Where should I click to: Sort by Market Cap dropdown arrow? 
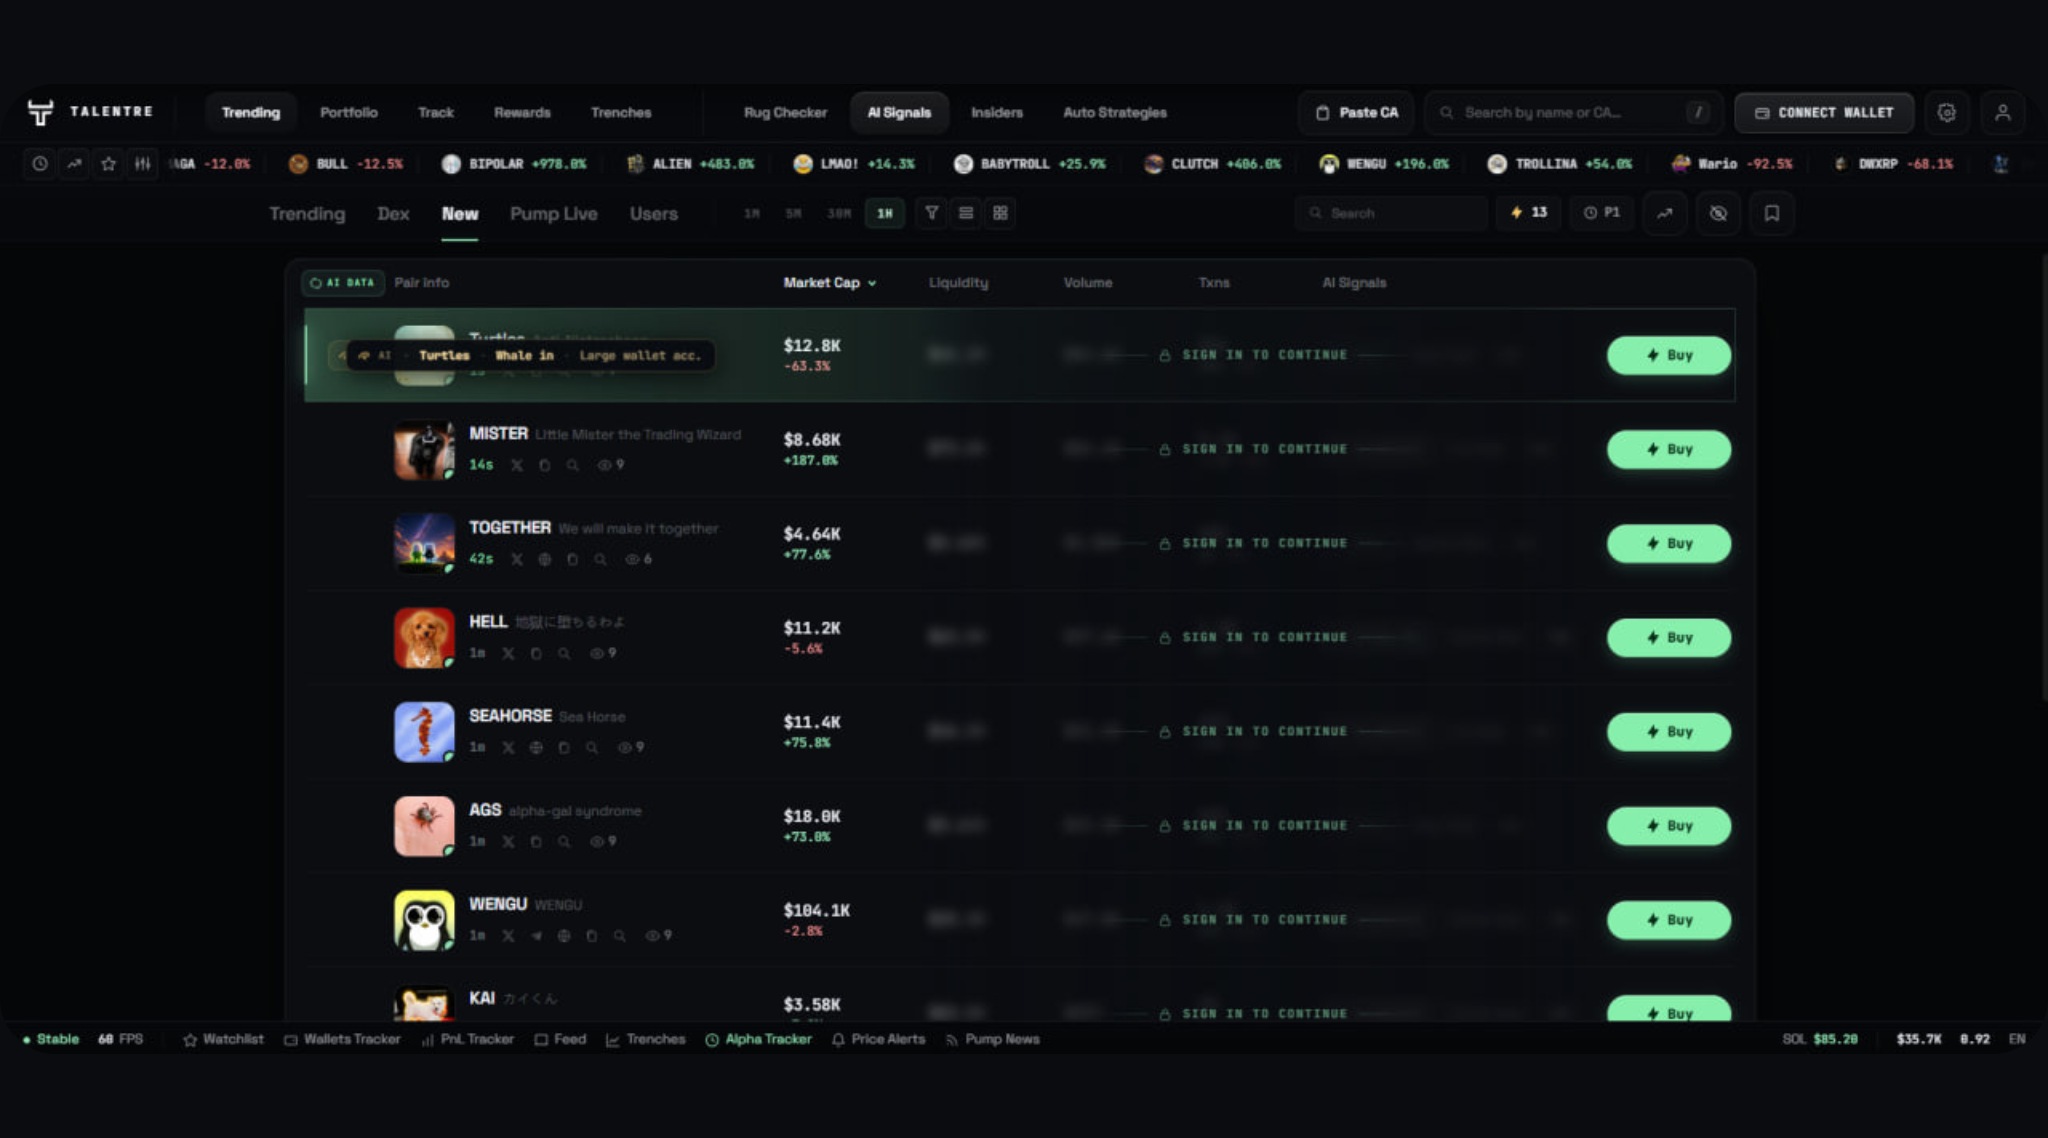(x=872, y=283)
